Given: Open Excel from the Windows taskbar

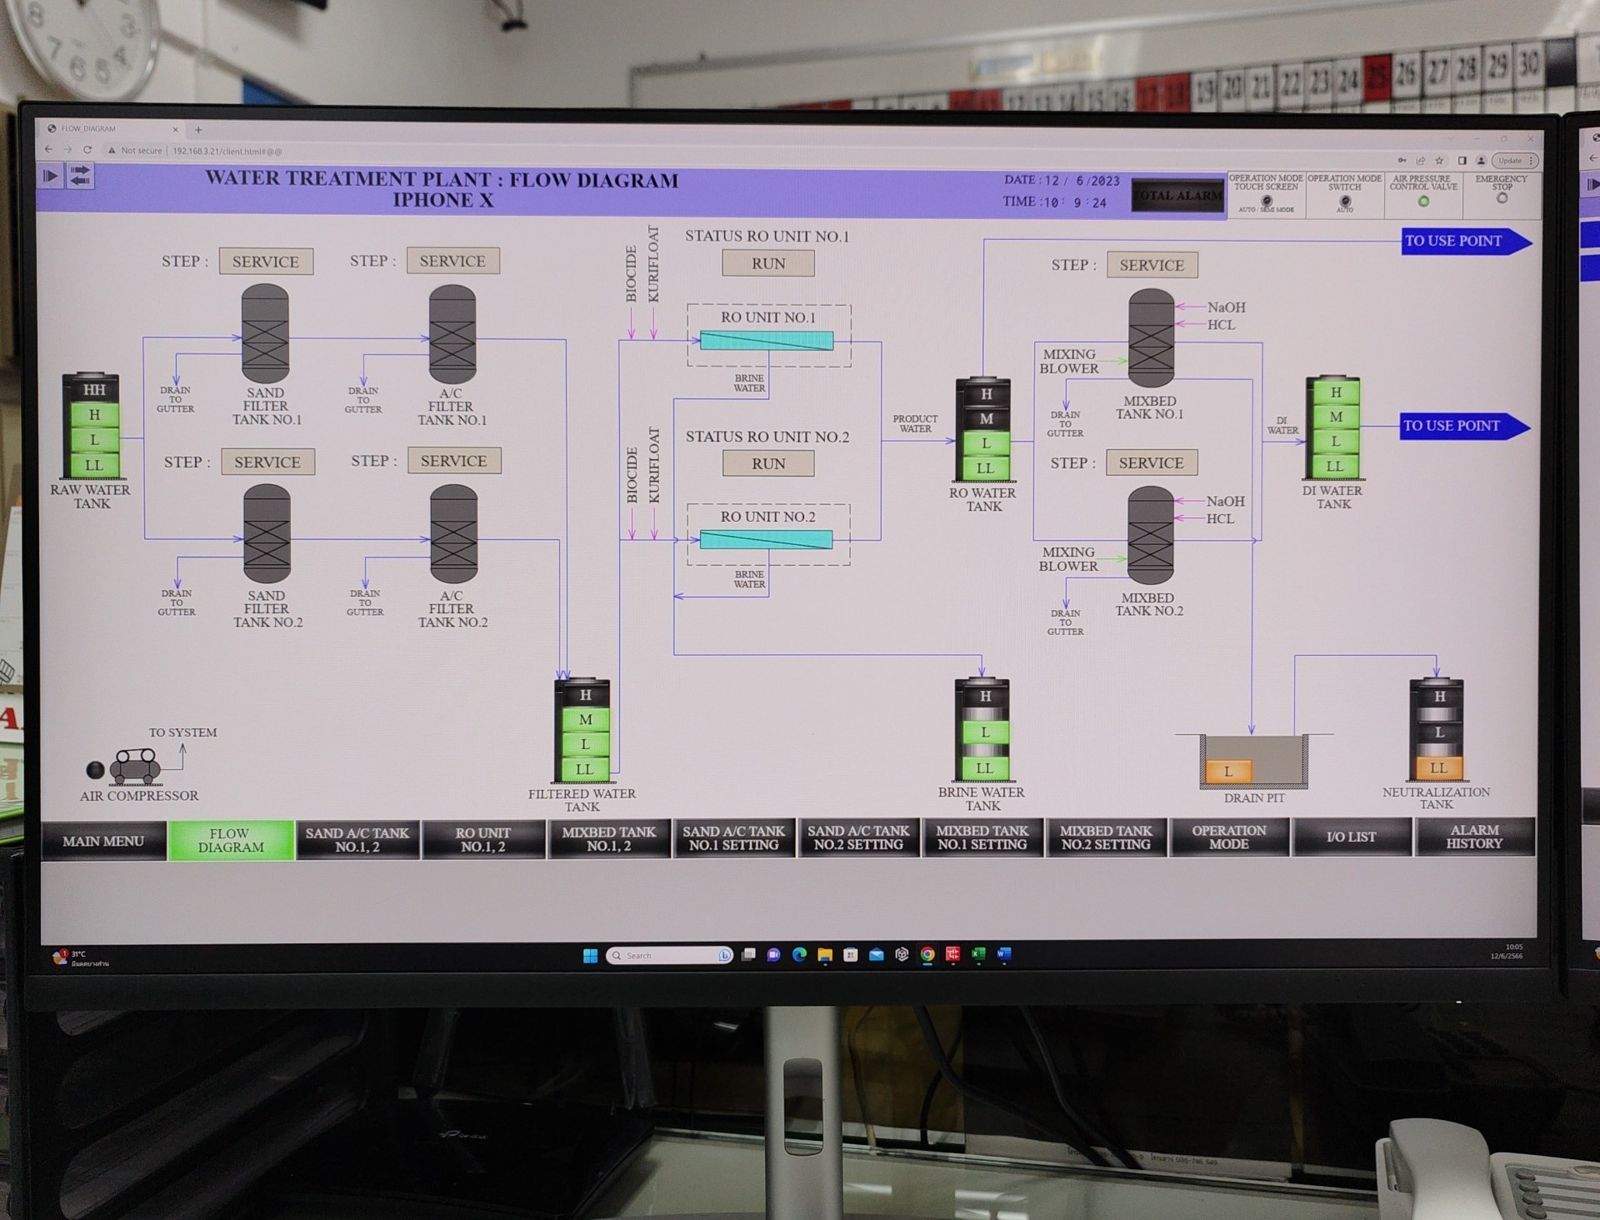Looking at the screenshot, I should pos(979,955).
